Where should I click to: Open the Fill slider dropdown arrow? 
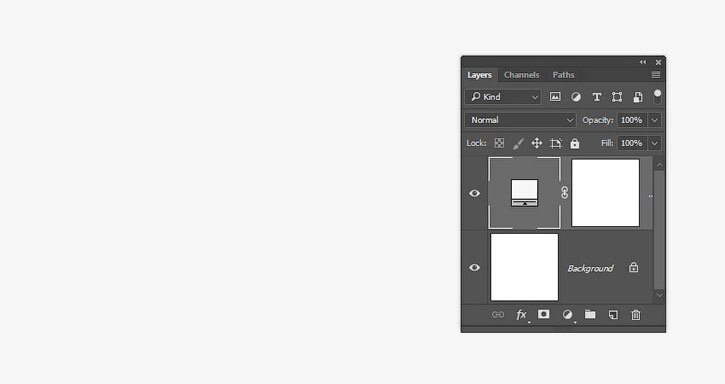tap(655, 143)
